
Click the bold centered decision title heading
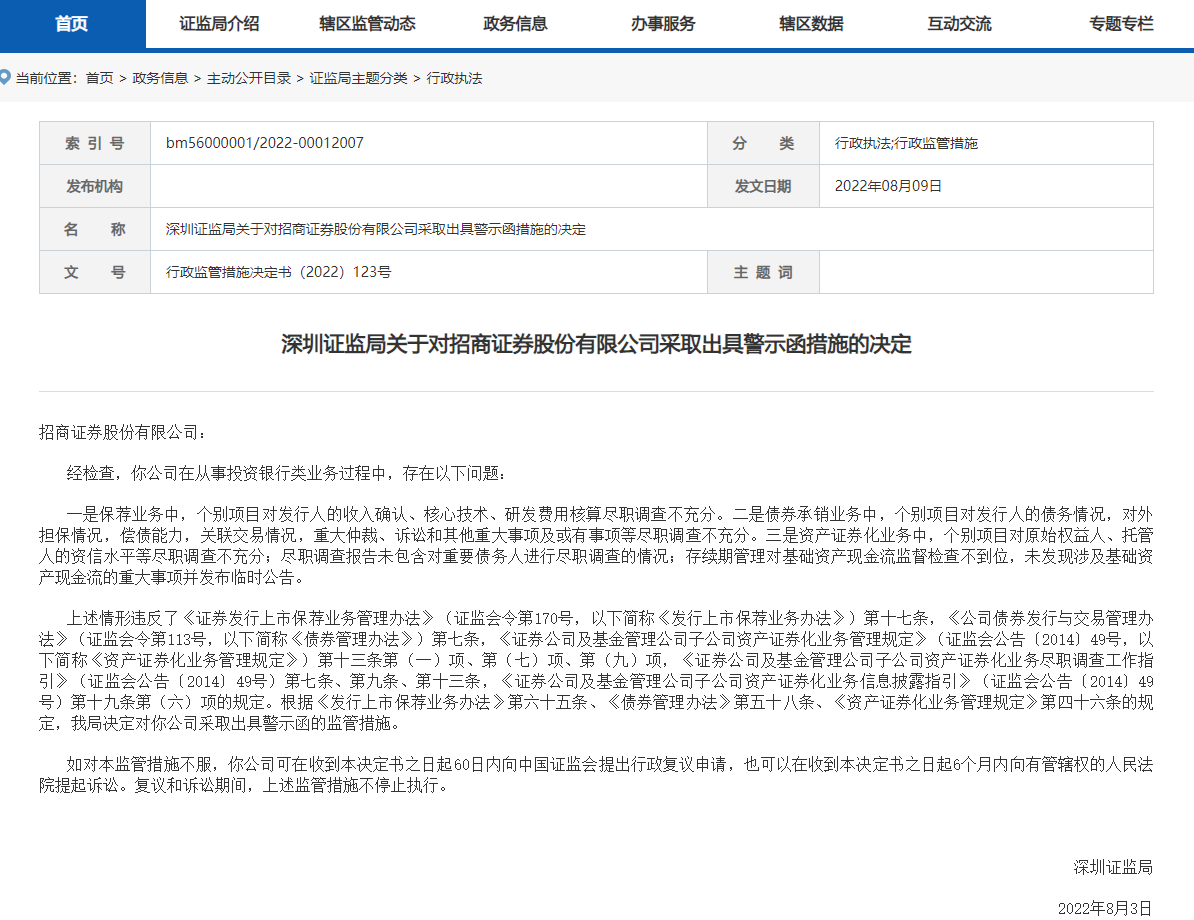[x=596, y=345]
